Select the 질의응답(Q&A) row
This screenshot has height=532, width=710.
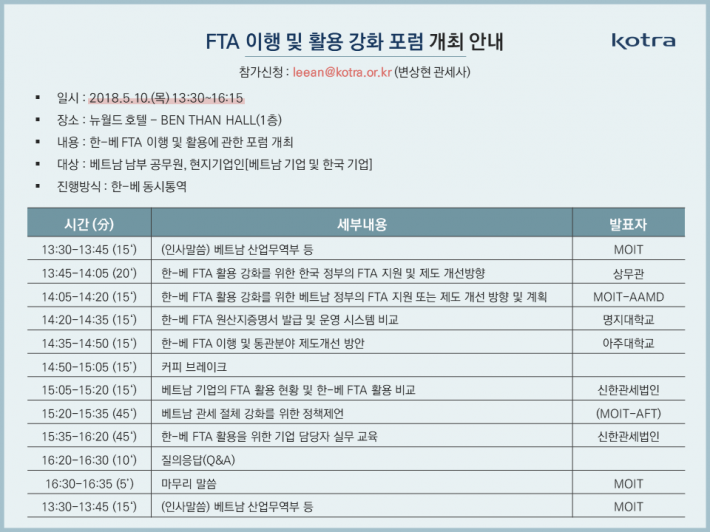tap(356, 460)
